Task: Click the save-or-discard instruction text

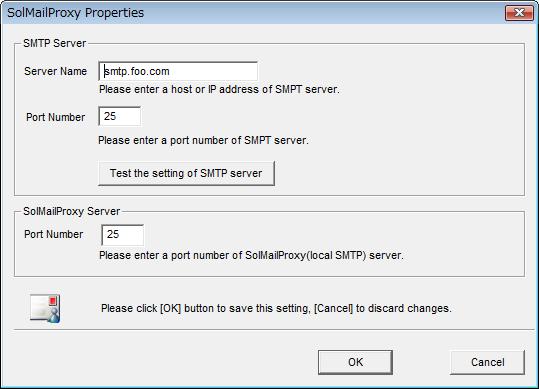Action: pyautogui.click(x=276, y=308)
